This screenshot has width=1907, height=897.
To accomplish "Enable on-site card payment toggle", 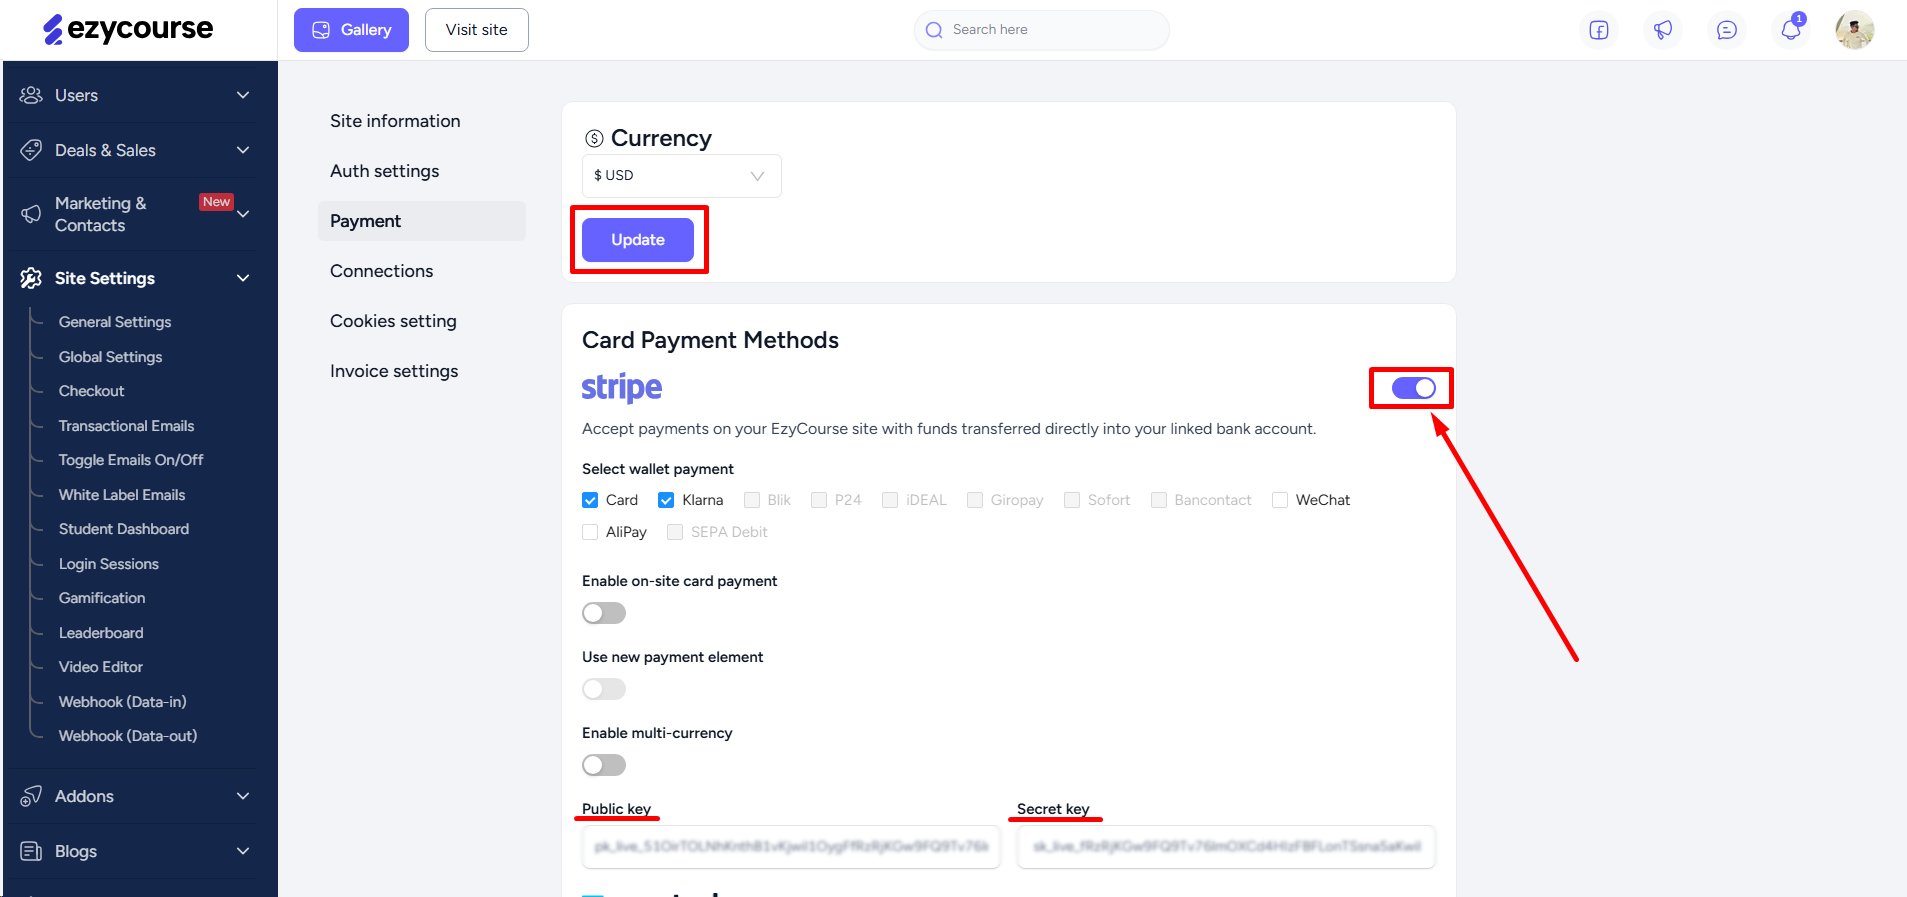I will tap(604, 613).
